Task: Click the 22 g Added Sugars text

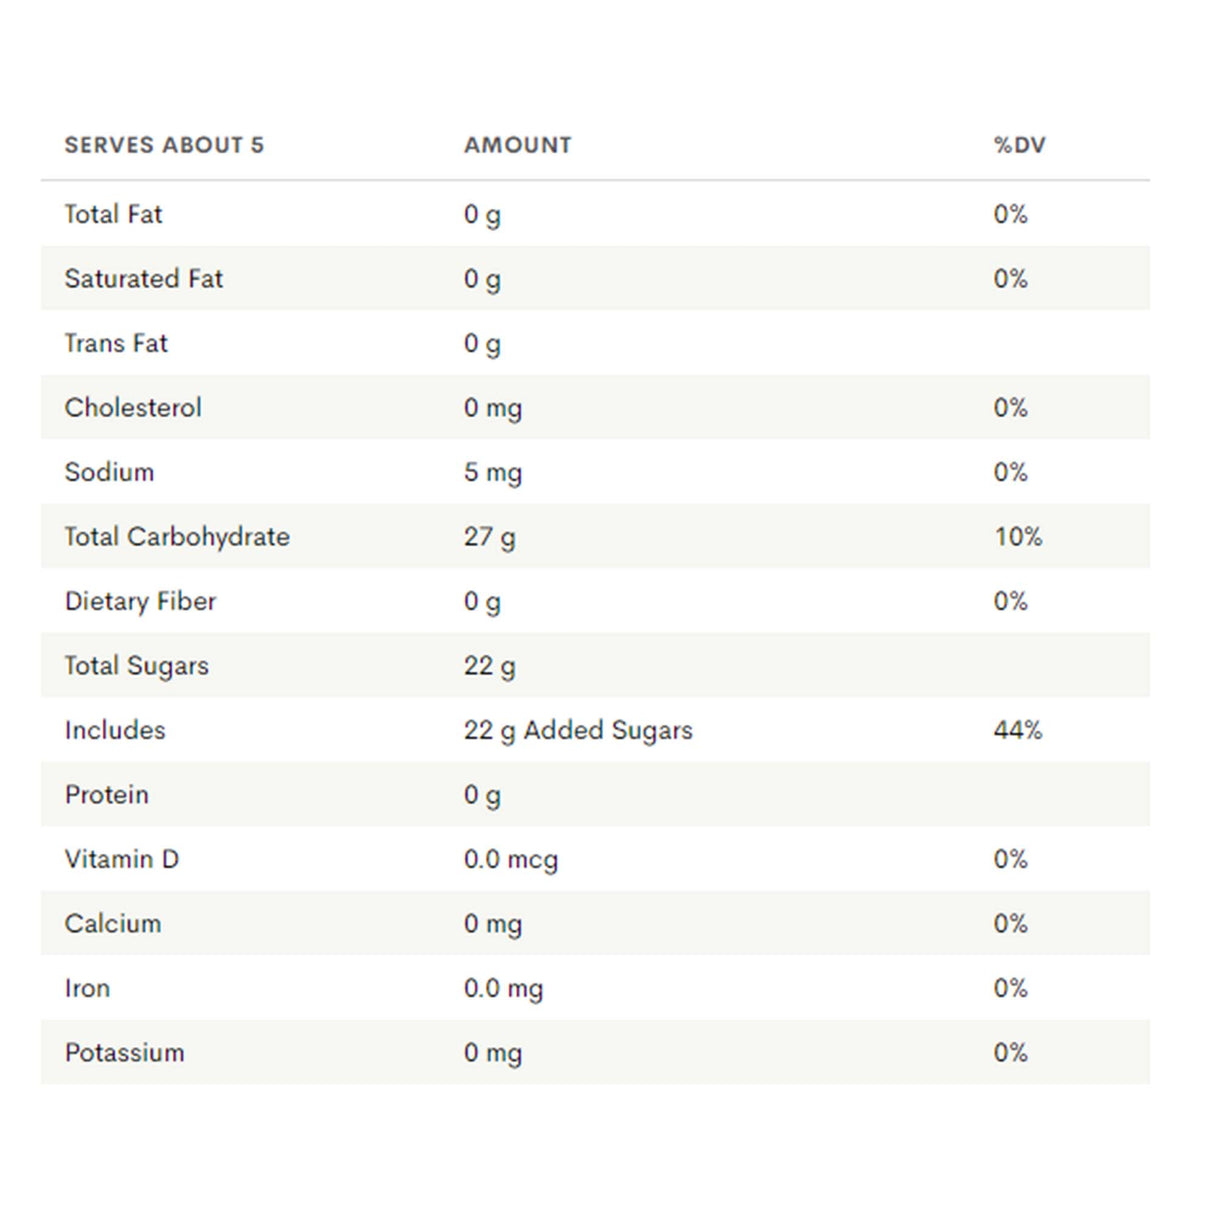Action: [x=577, y=730]
